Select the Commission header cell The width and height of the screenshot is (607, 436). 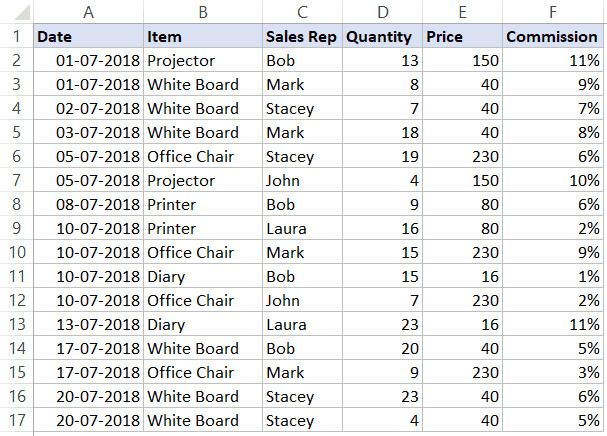(x=552, y=37)
